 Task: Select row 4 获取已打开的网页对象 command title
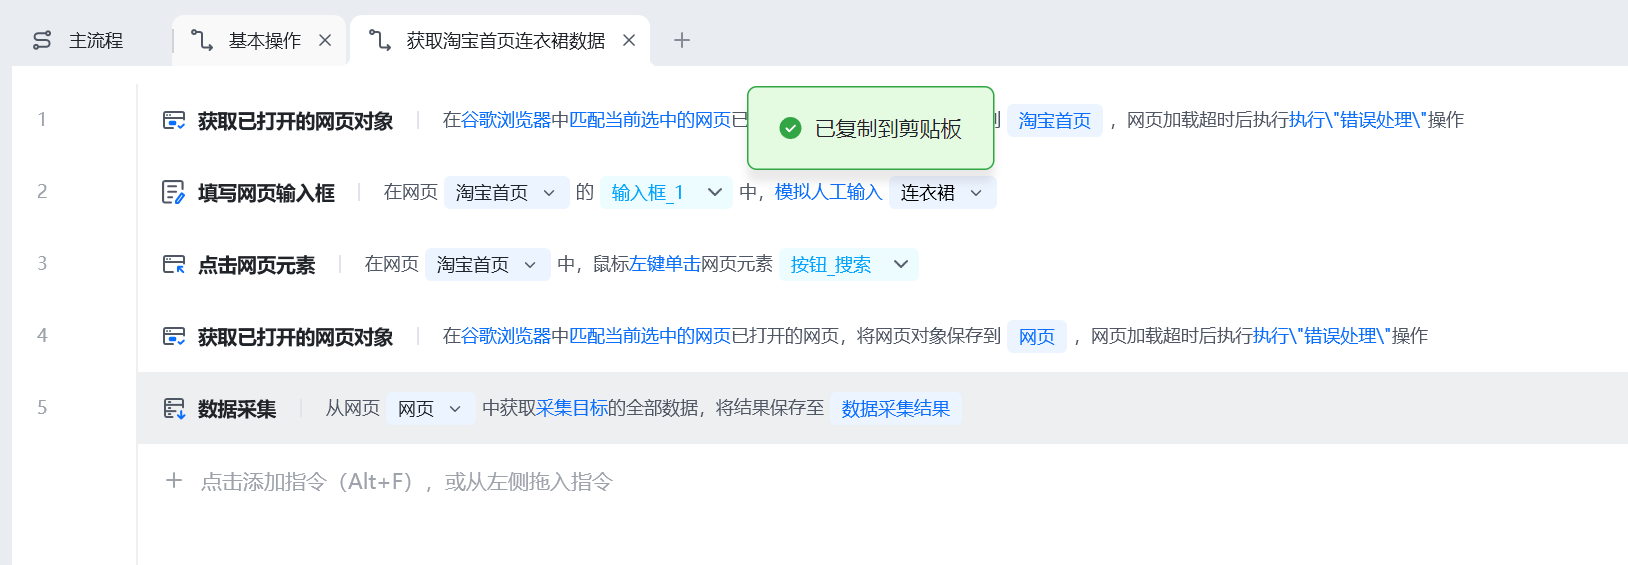point(295,337)
